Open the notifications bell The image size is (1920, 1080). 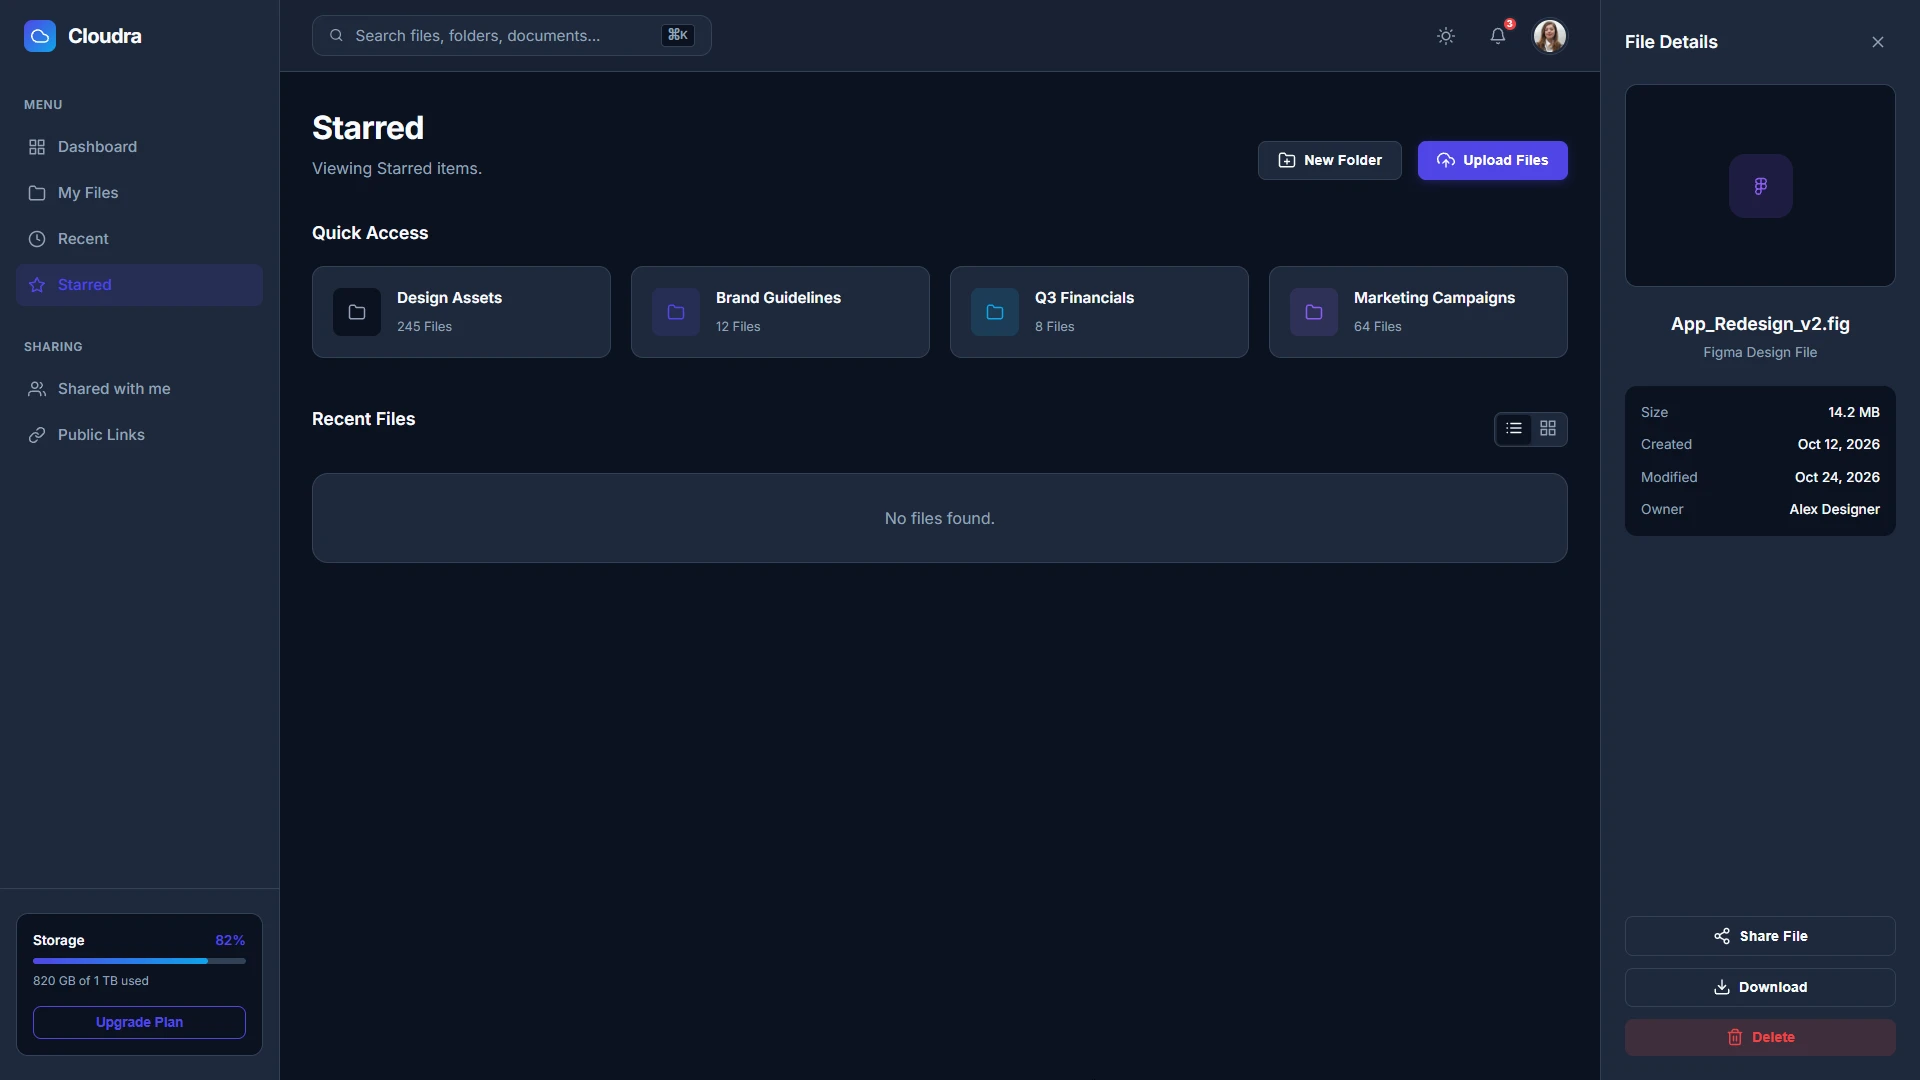click(1498, 36)
